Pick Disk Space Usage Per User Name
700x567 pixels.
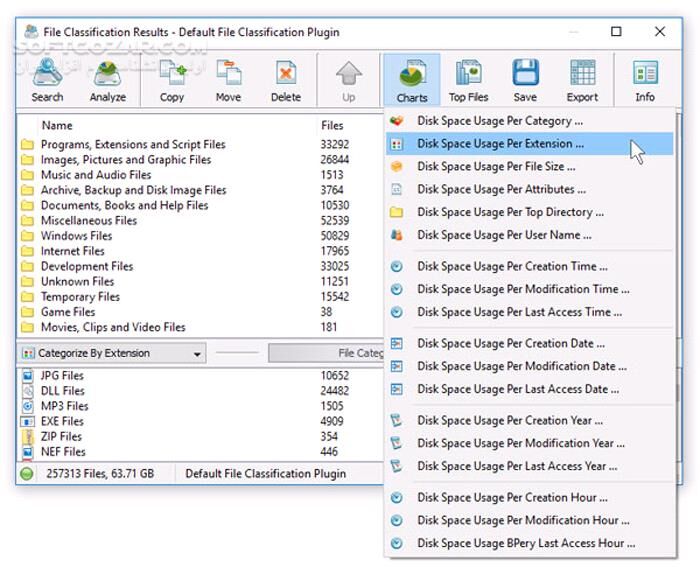(504, 235)
